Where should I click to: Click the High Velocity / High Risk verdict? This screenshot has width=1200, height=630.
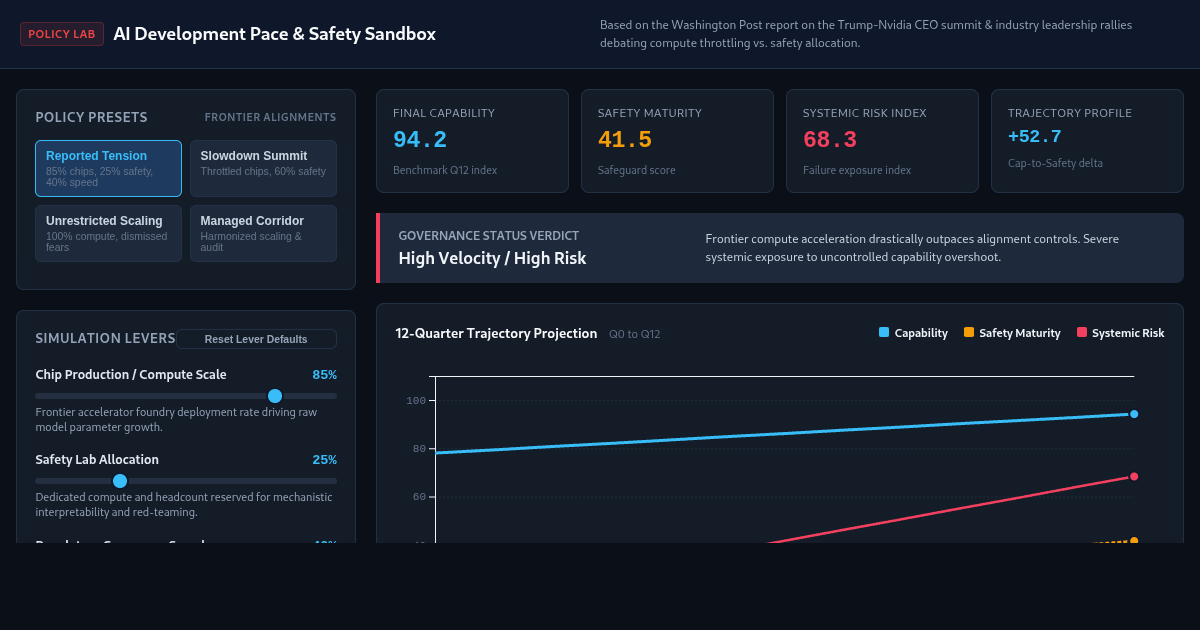[492, 258]
